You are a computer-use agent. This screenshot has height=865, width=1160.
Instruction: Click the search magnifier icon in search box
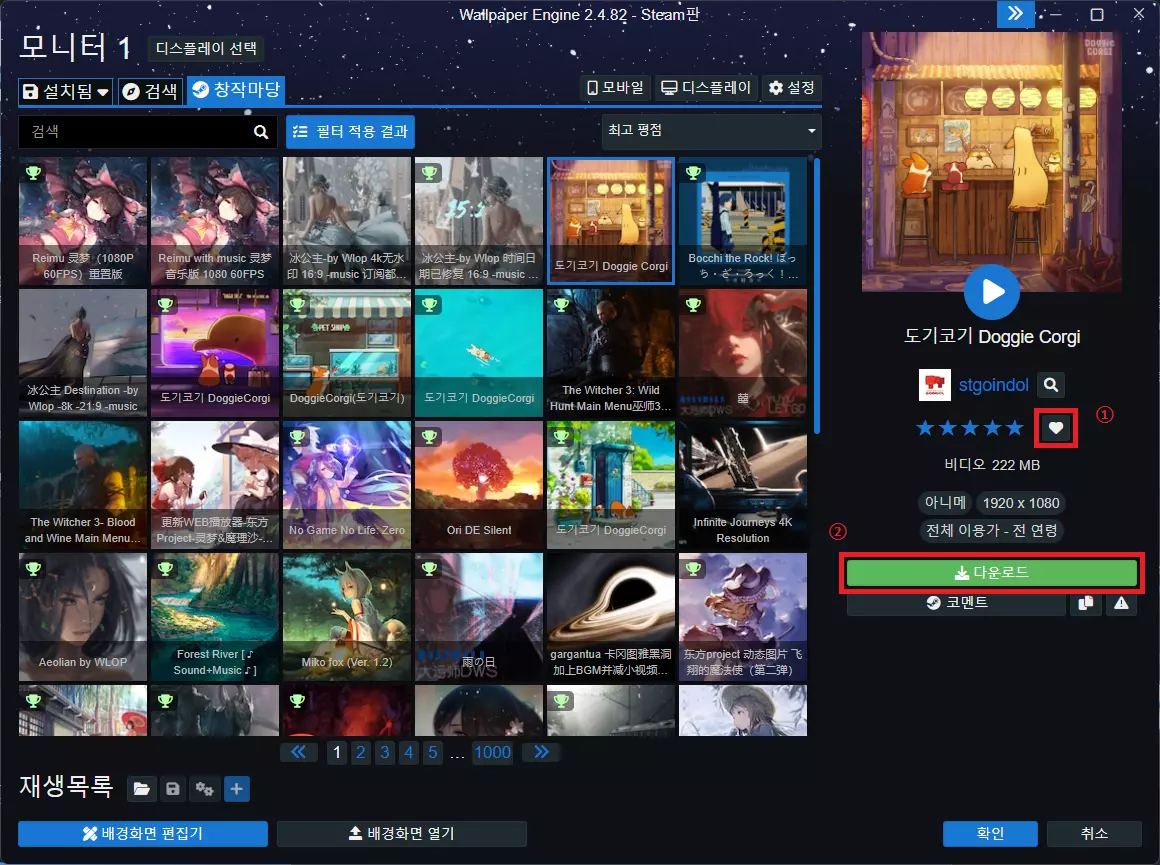point(260,132)
